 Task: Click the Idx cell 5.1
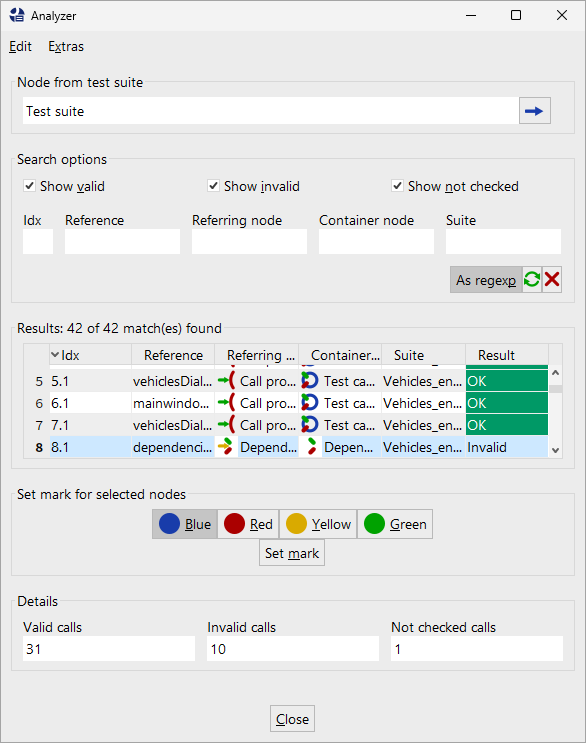(x=90, y=381)
